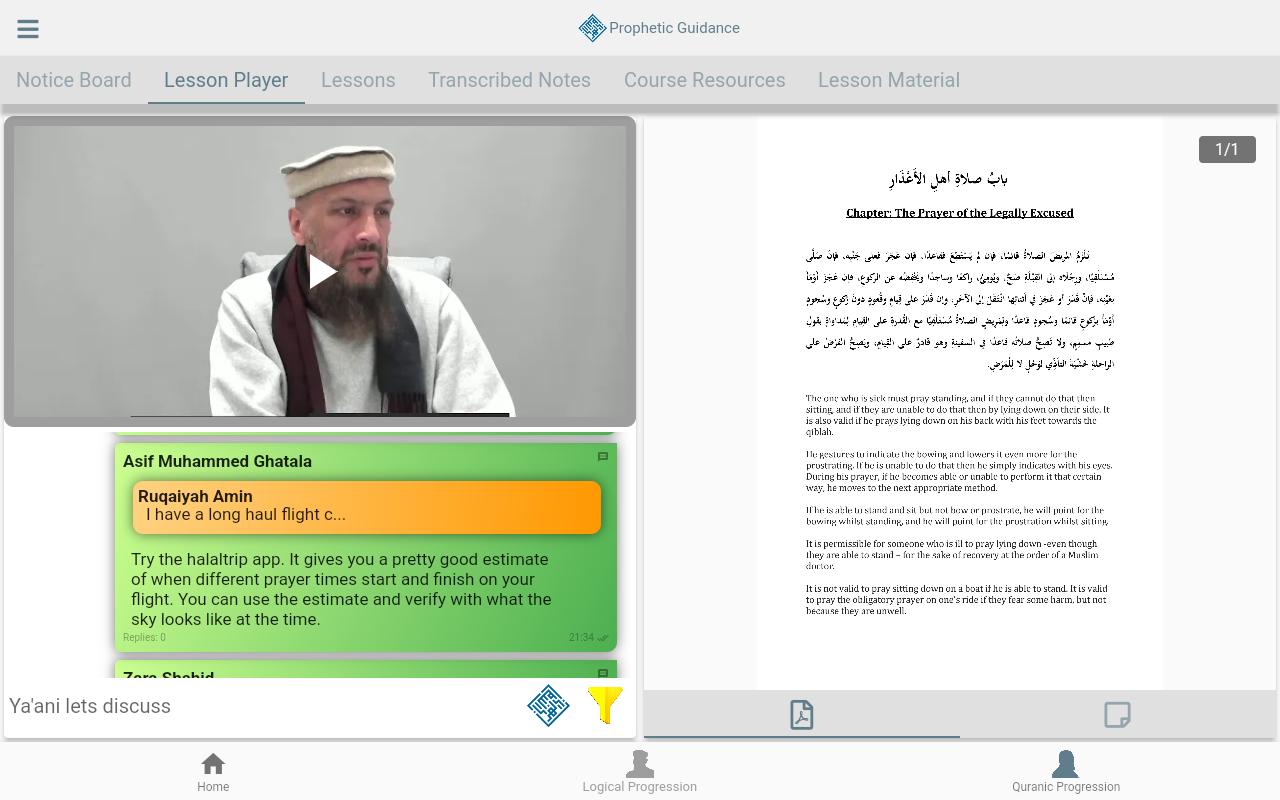
Task: Open the message icon on Zara Shahid's comment
Action: pyautogui.click(x=603, y=674)
